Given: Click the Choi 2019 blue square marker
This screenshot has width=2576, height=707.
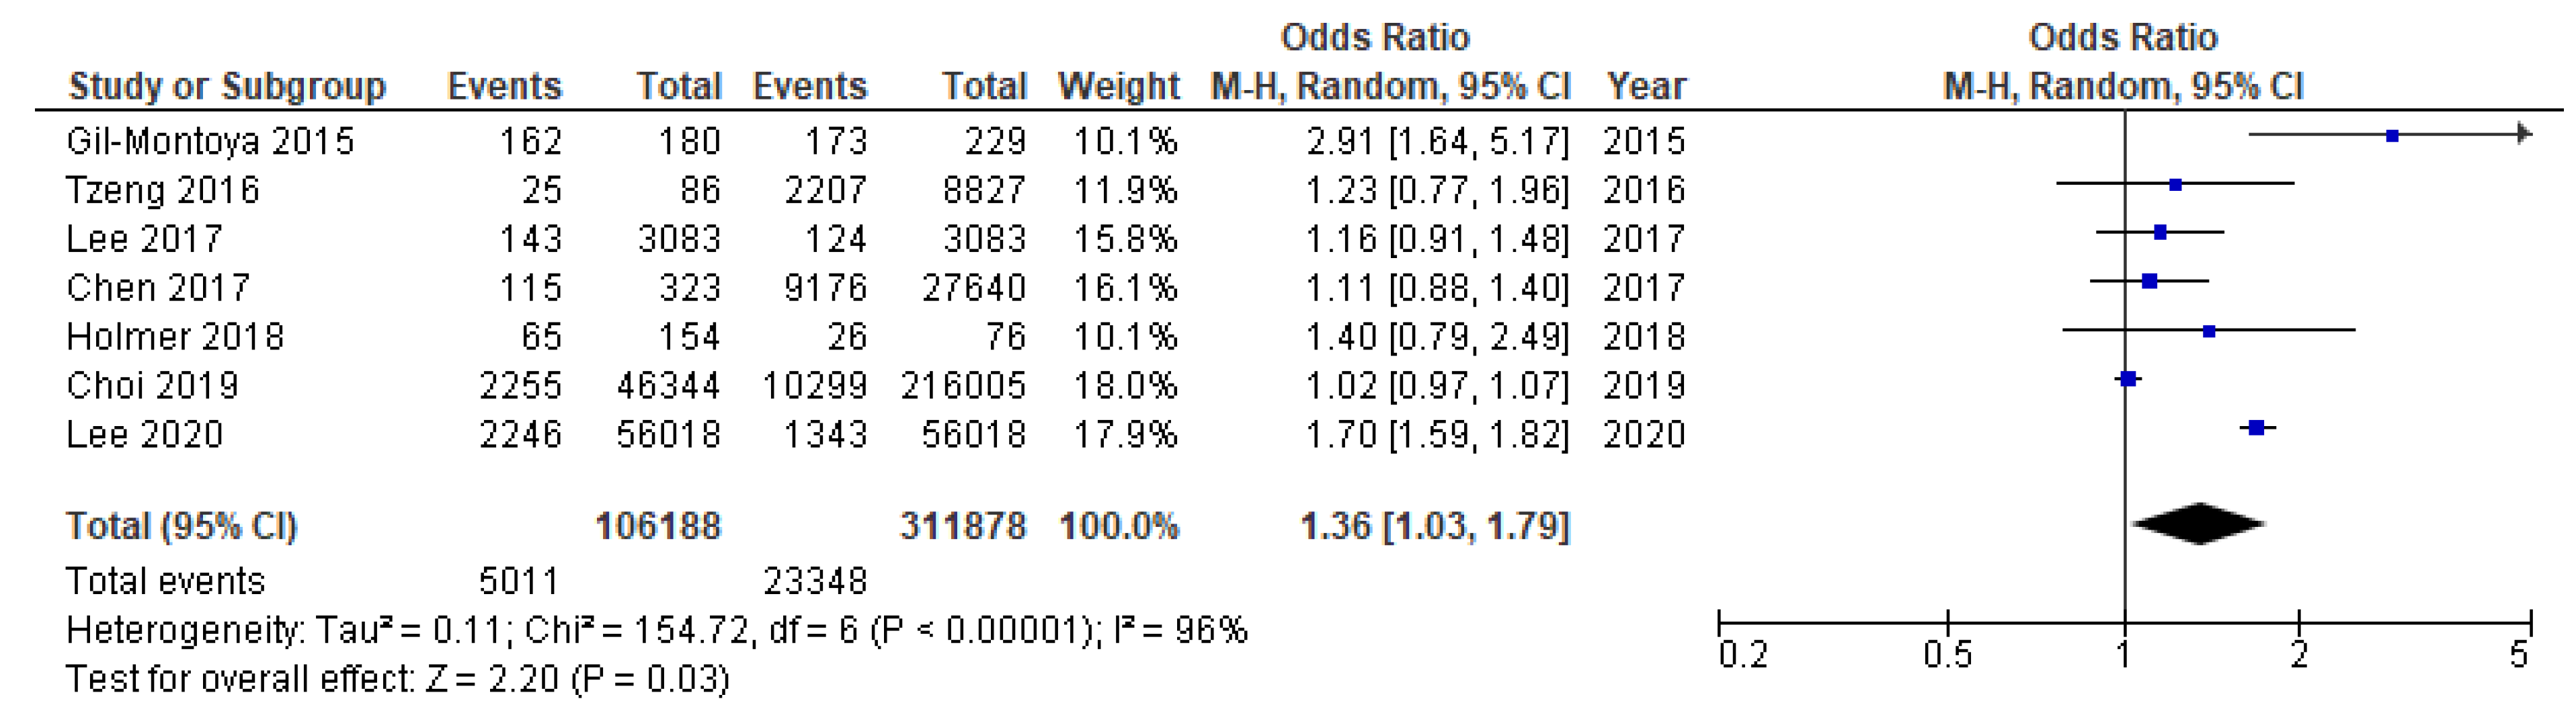Looking at the screenshot, I should (2128, 379).
